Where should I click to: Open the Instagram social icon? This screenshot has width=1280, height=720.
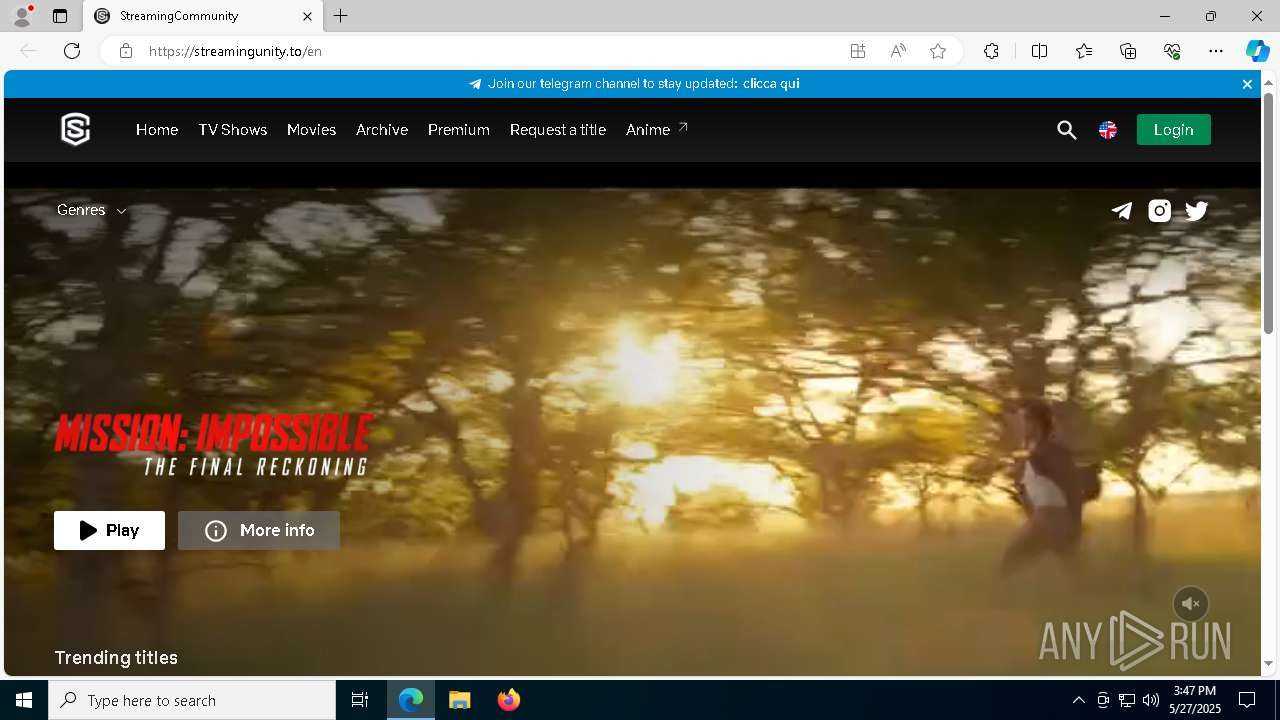pyautogui.click(x=1160, y=210)
